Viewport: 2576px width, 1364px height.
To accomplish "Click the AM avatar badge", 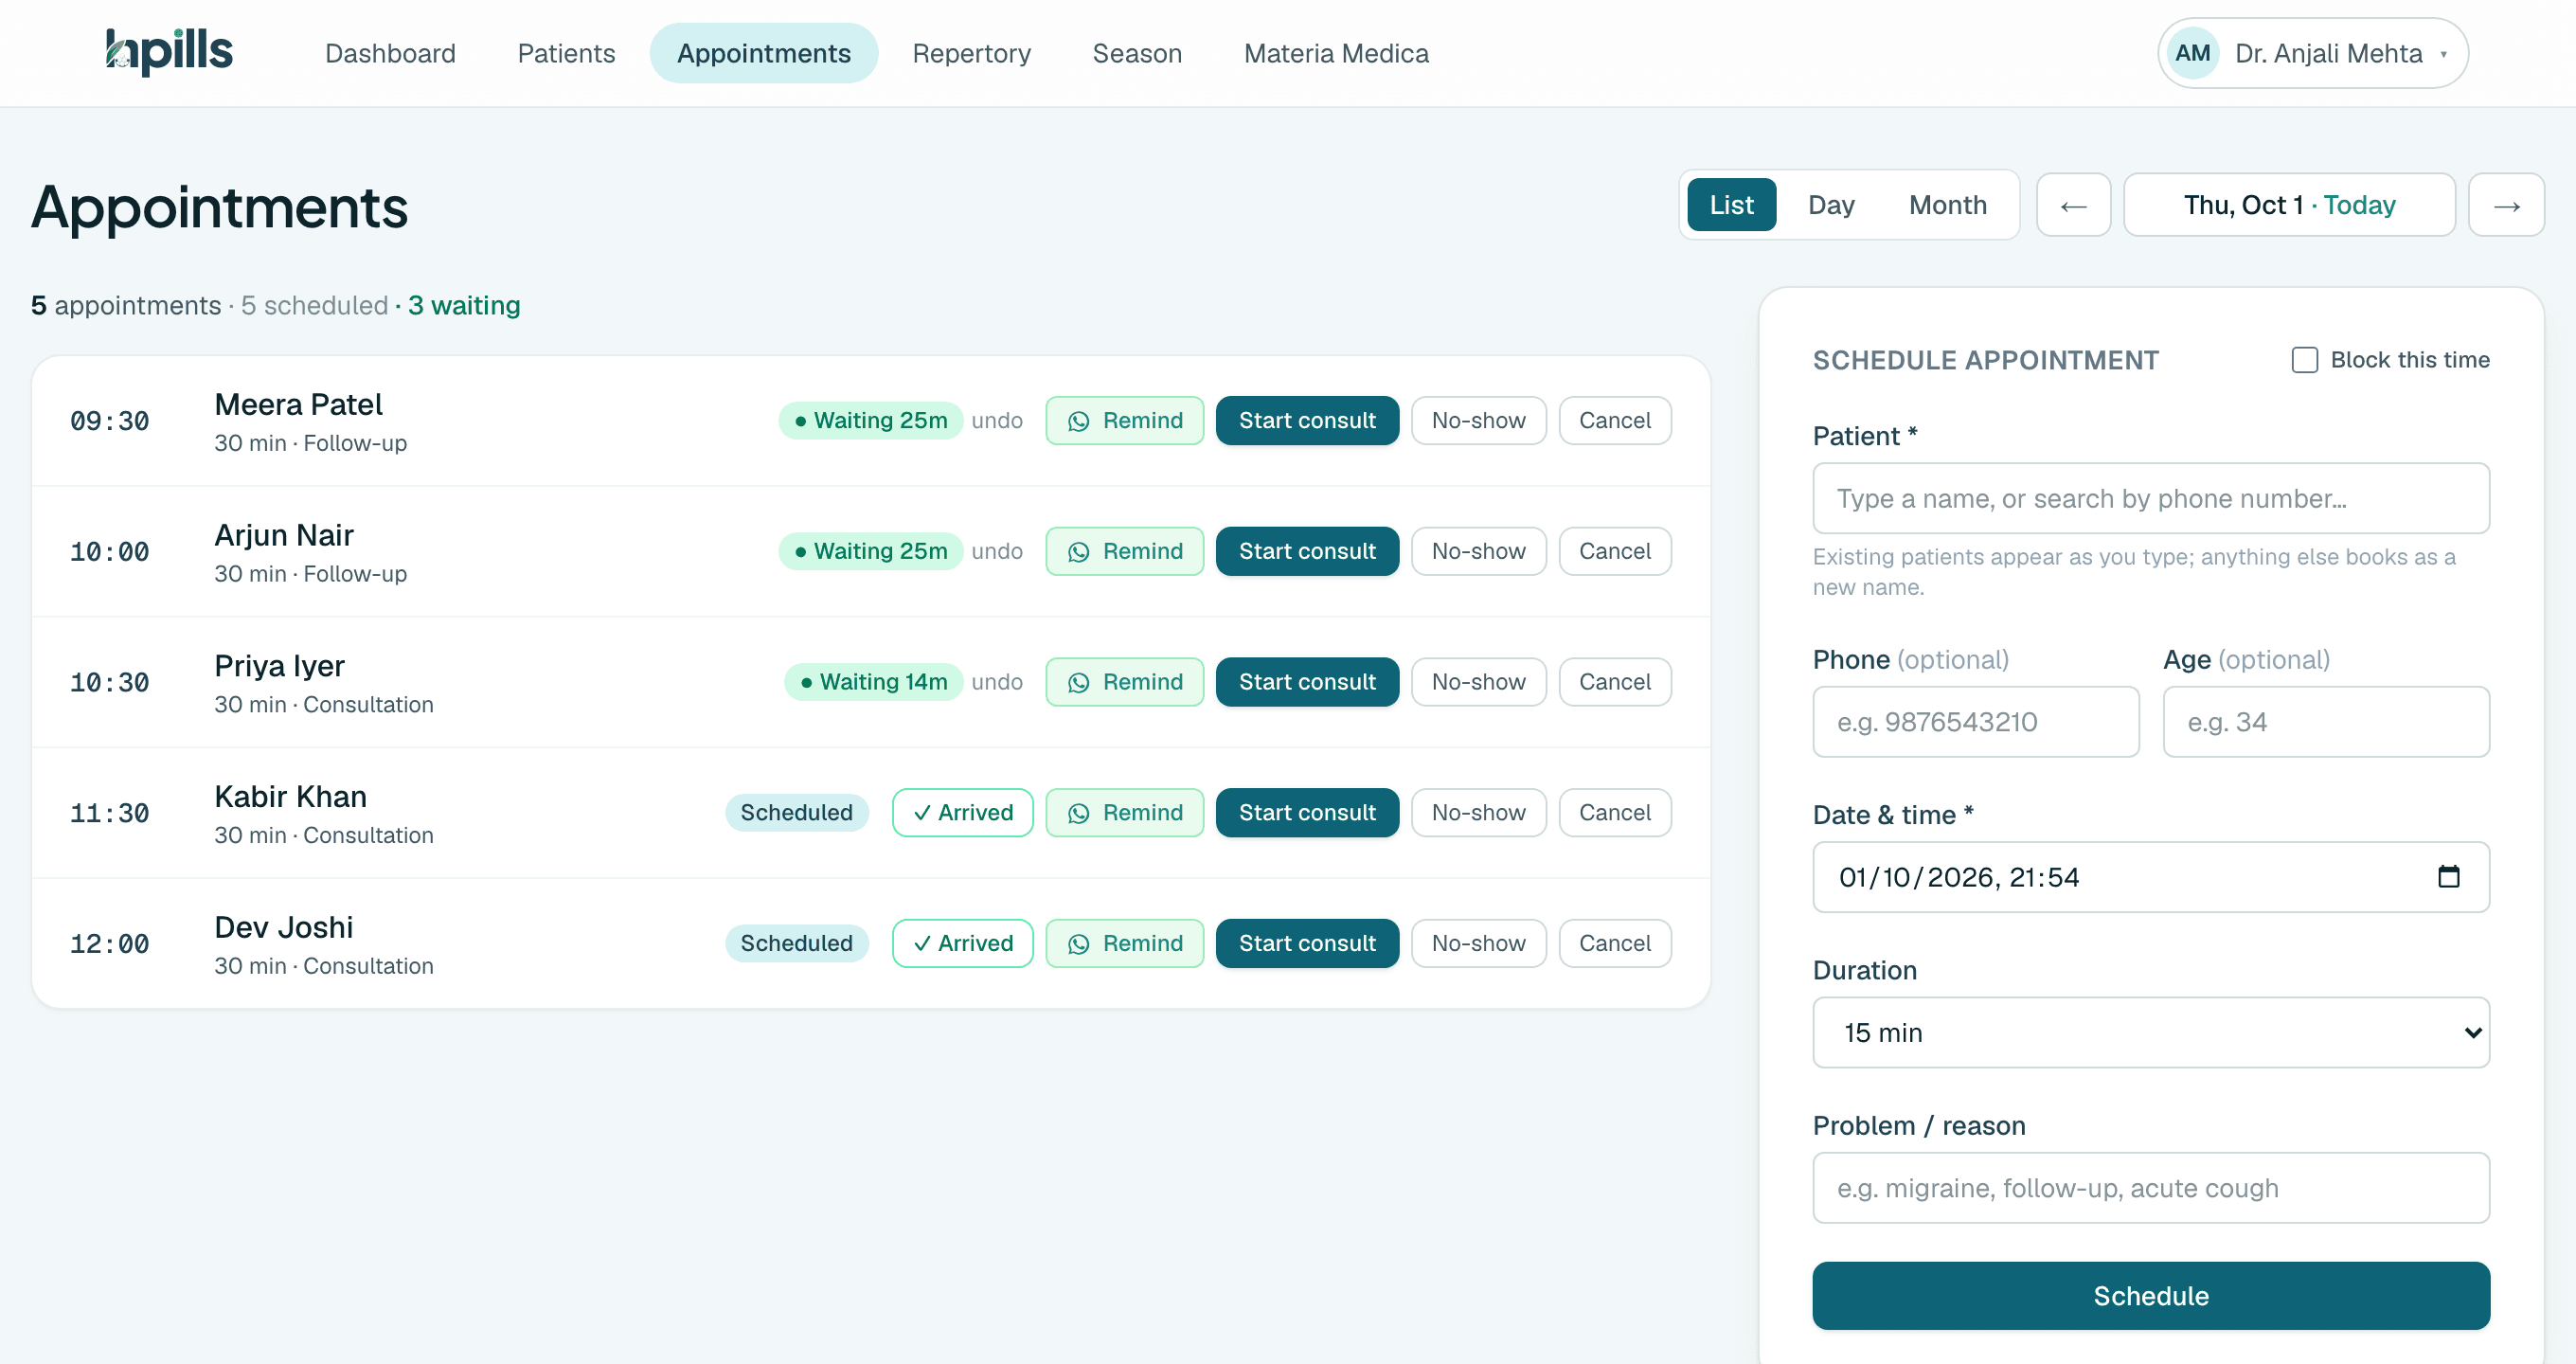I will (2192, 53).
